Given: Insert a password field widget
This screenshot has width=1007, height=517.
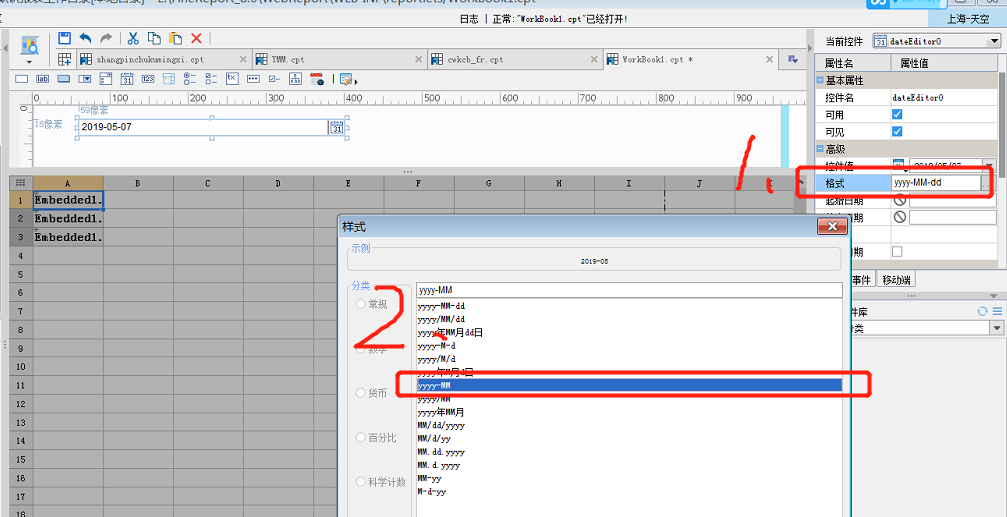Looking at the screenshot, I should pos(253,79).
